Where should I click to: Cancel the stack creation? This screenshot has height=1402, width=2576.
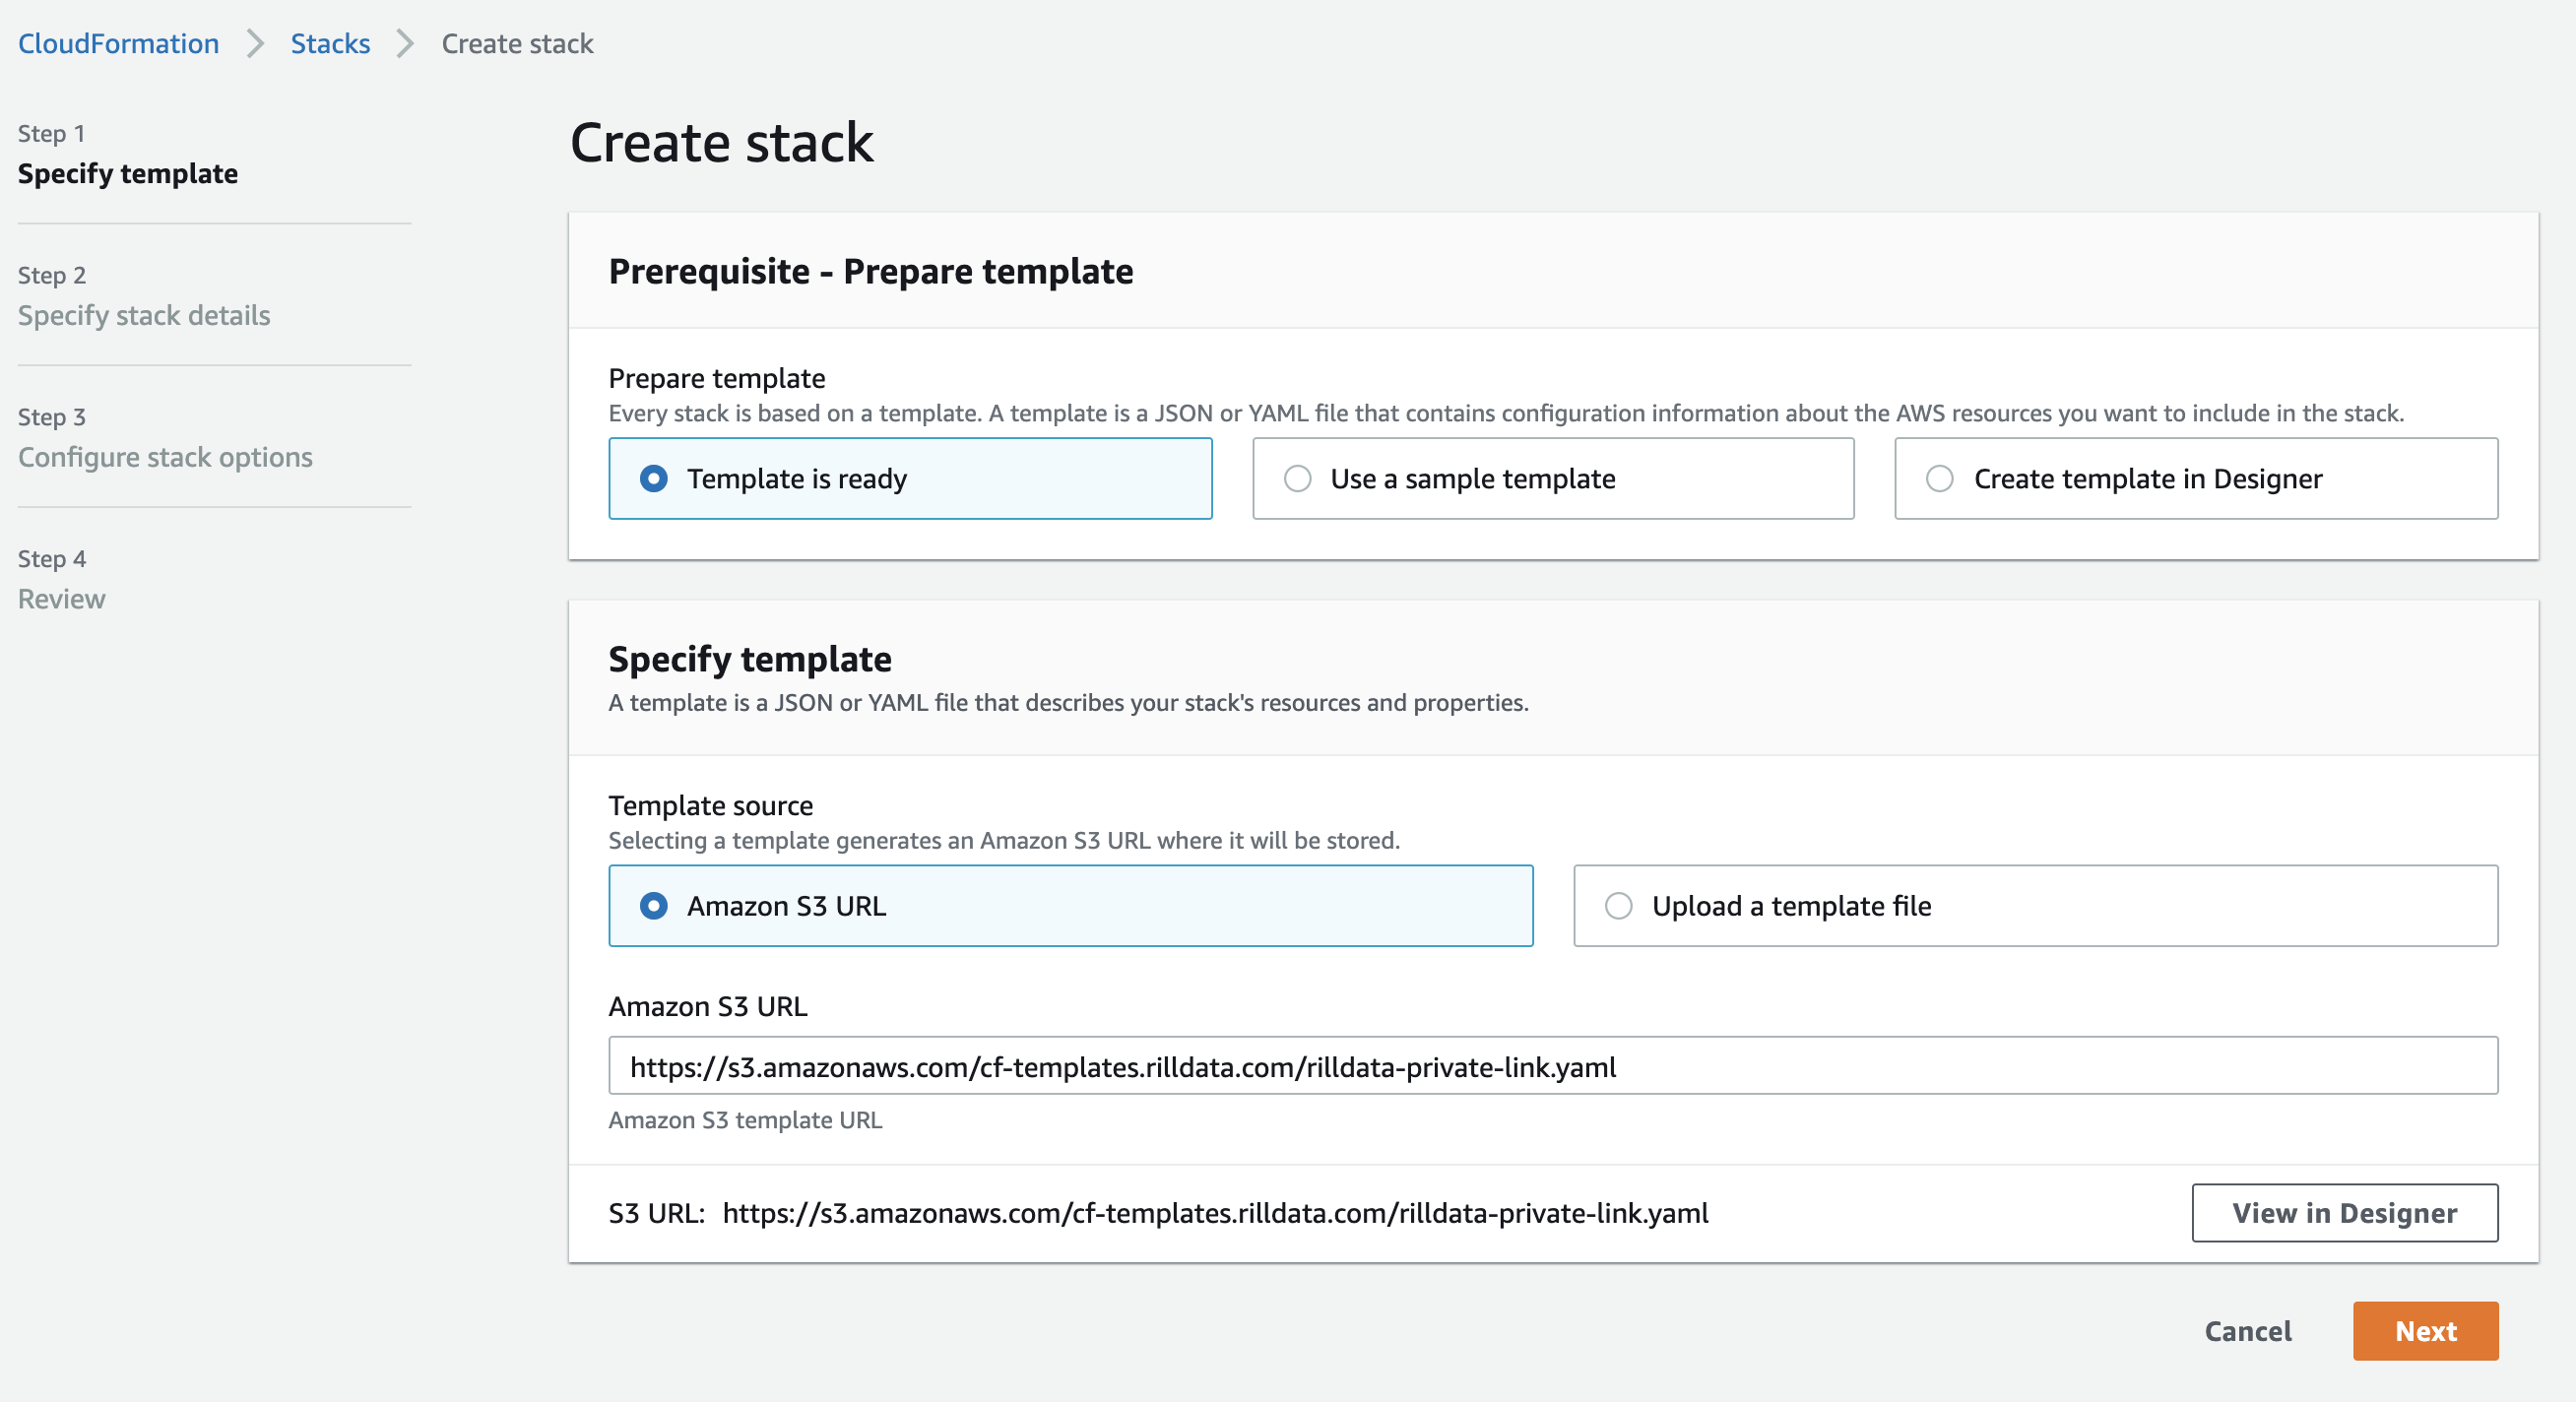(2247, 1331)
